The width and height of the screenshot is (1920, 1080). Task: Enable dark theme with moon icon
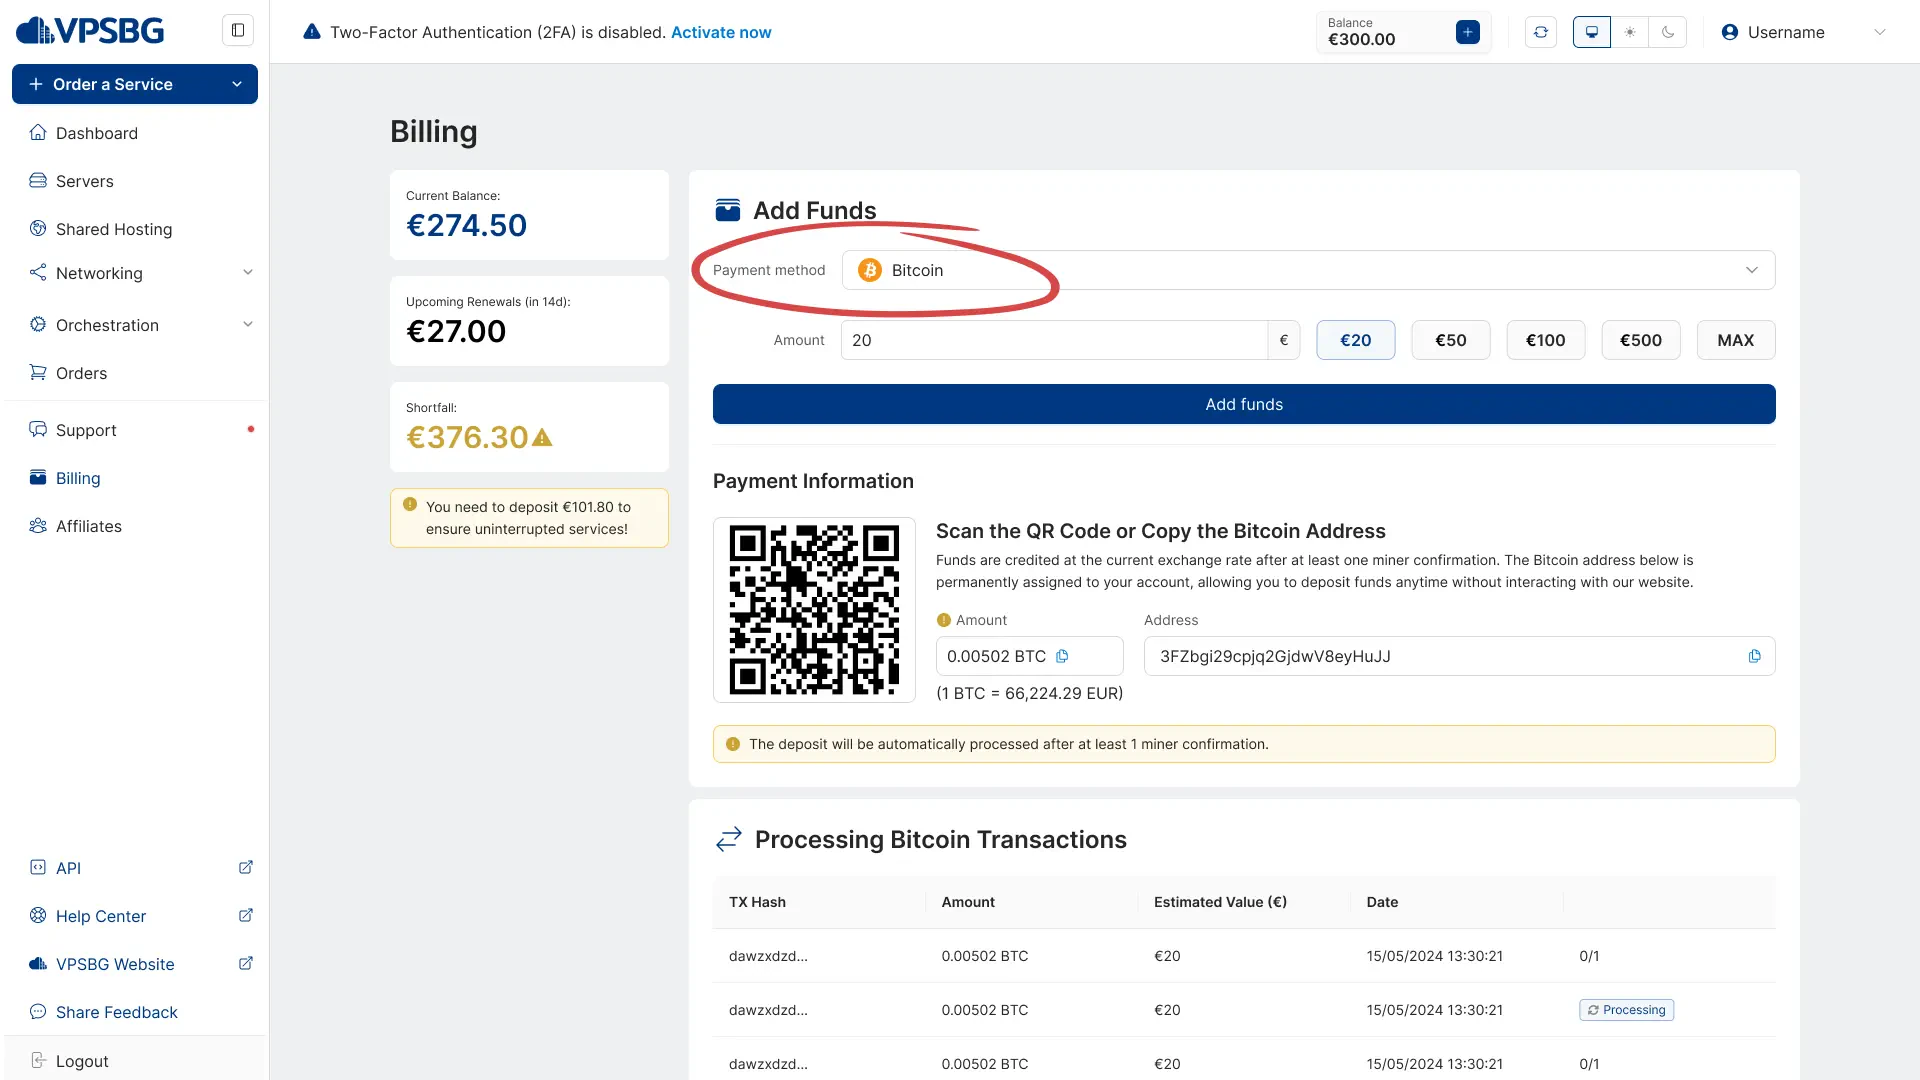[1668, 32]
